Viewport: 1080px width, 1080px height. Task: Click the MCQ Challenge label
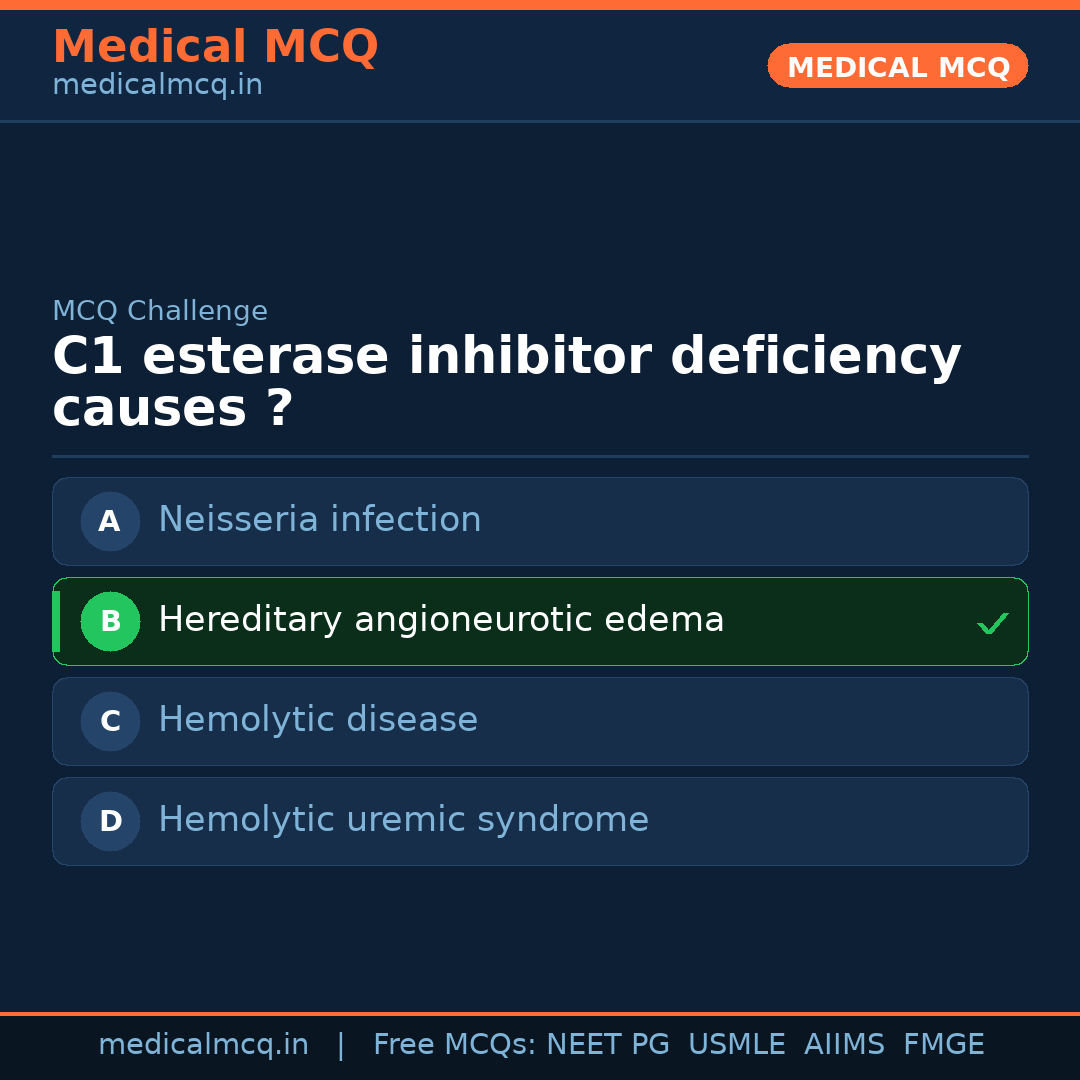click(160, 312)
